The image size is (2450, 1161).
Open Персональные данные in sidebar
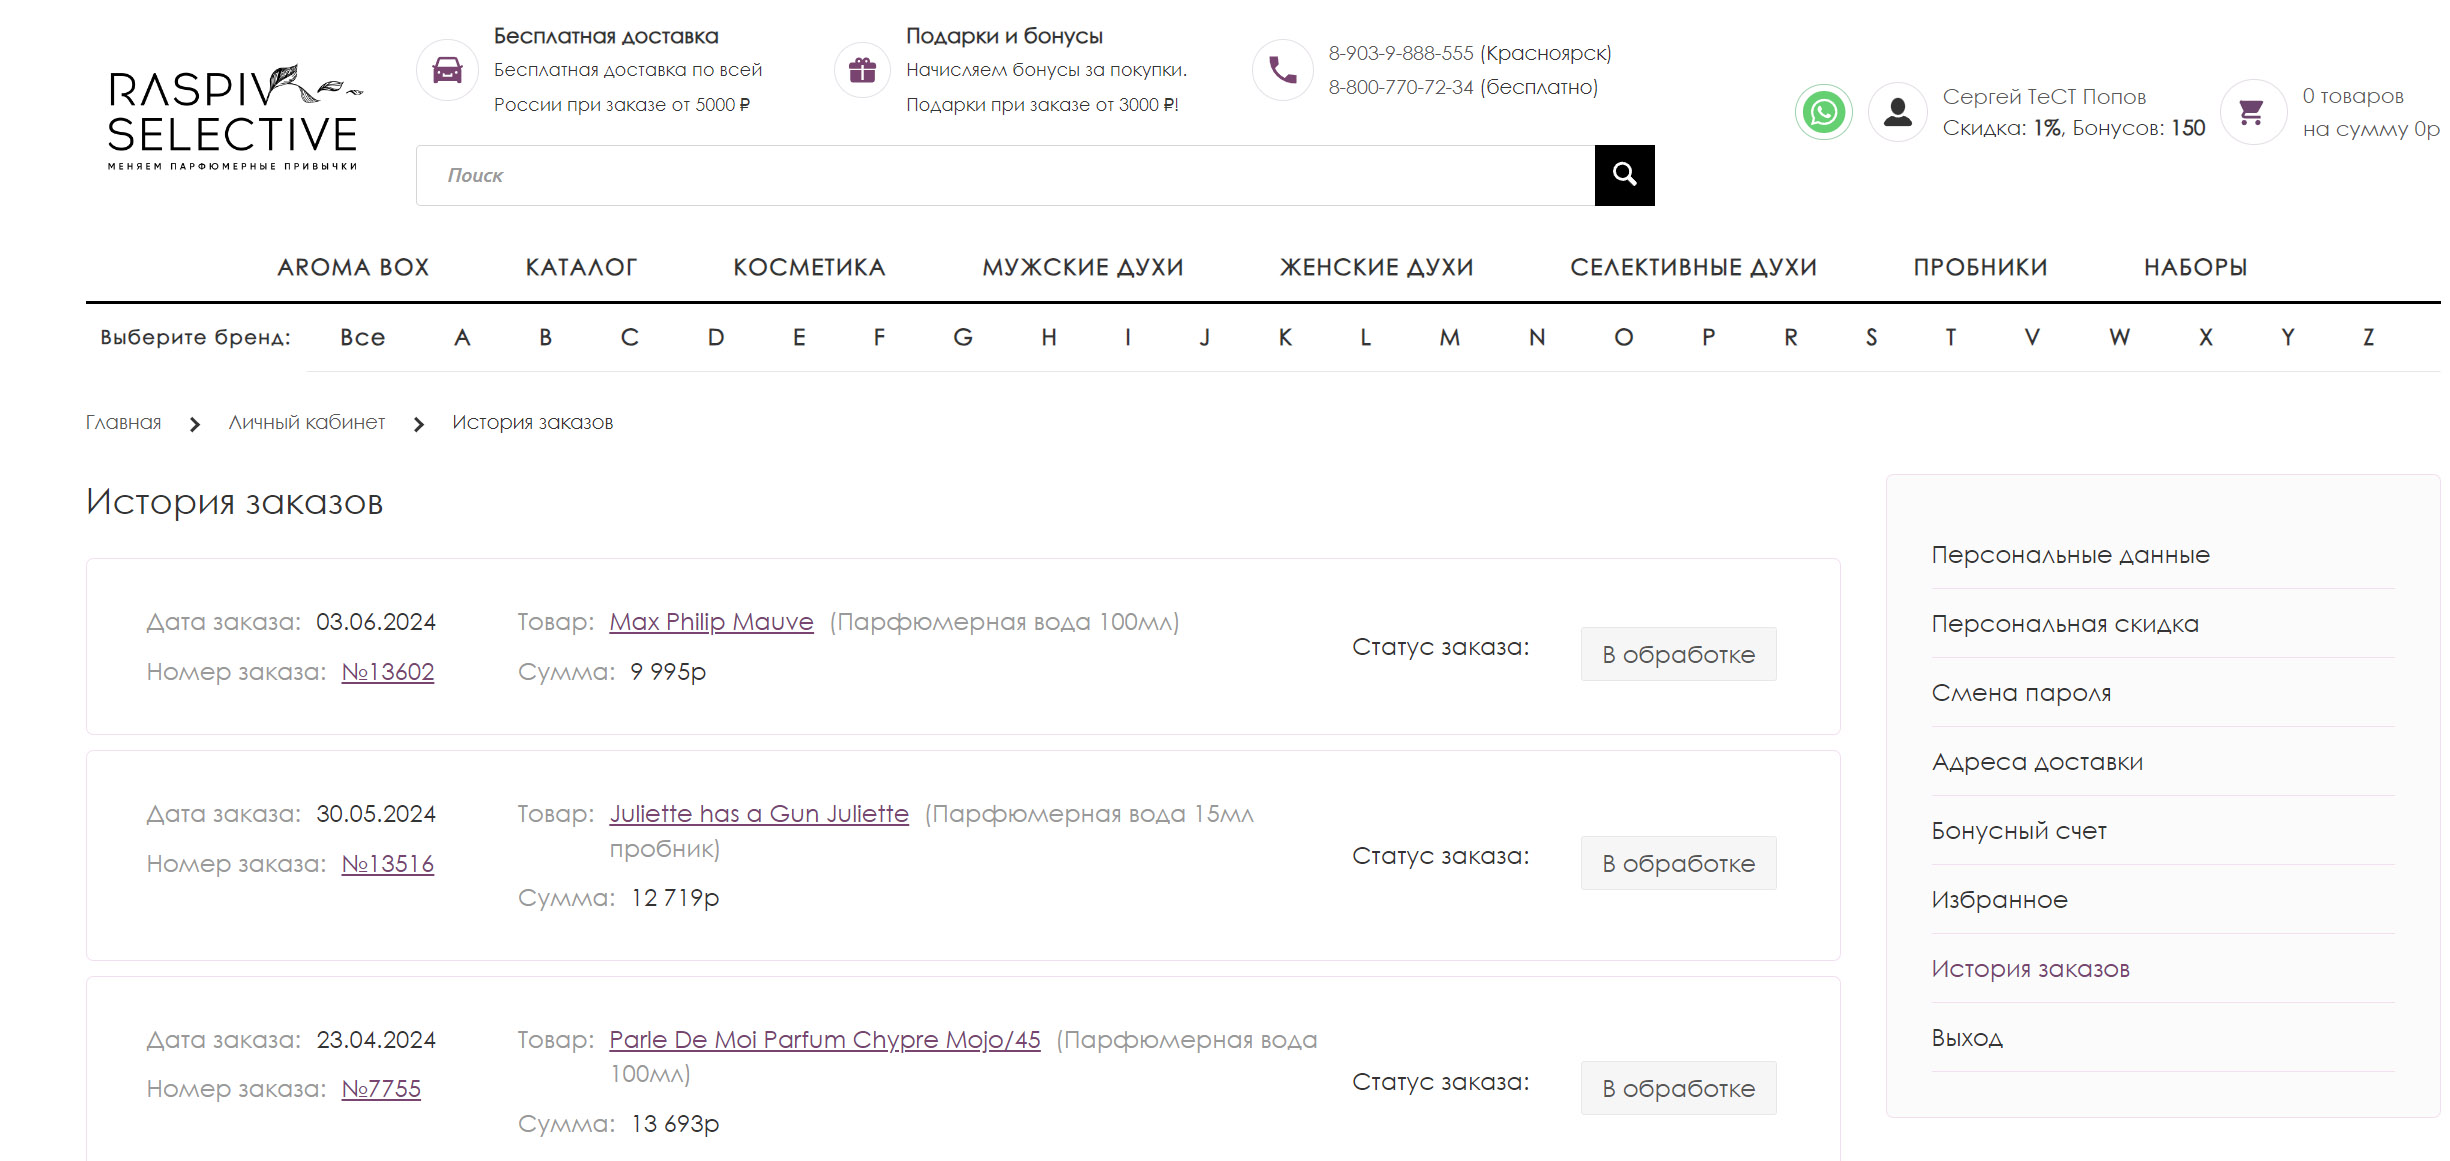[2070, 555]
